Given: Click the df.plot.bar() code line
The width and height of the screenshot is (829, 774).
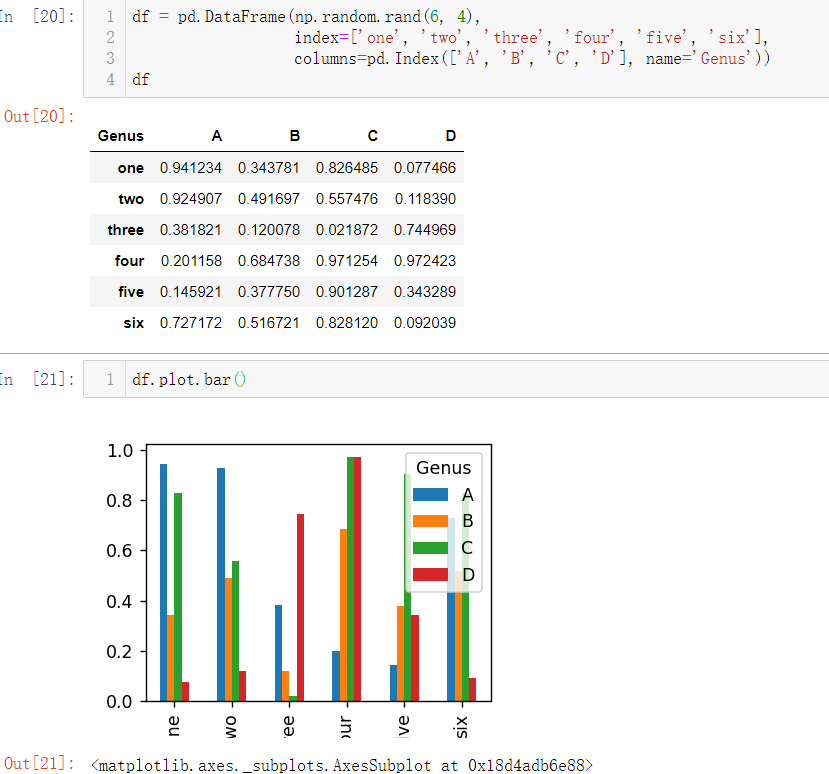Looking at the screenshot, I should point(188,378).
